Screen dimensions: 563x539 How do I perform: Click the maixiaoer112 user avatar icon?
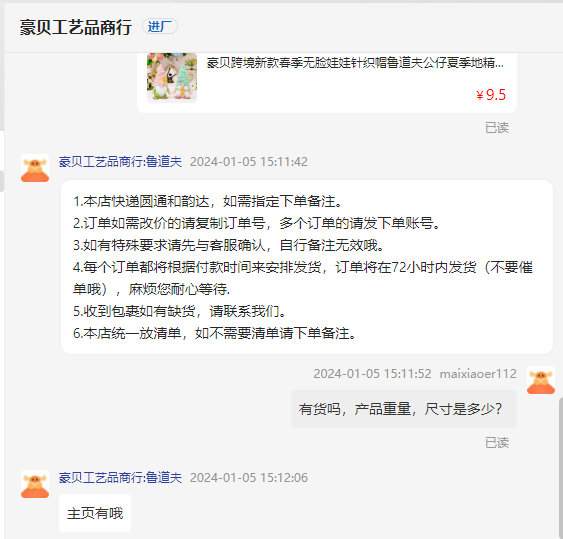[x=541, y=380]
